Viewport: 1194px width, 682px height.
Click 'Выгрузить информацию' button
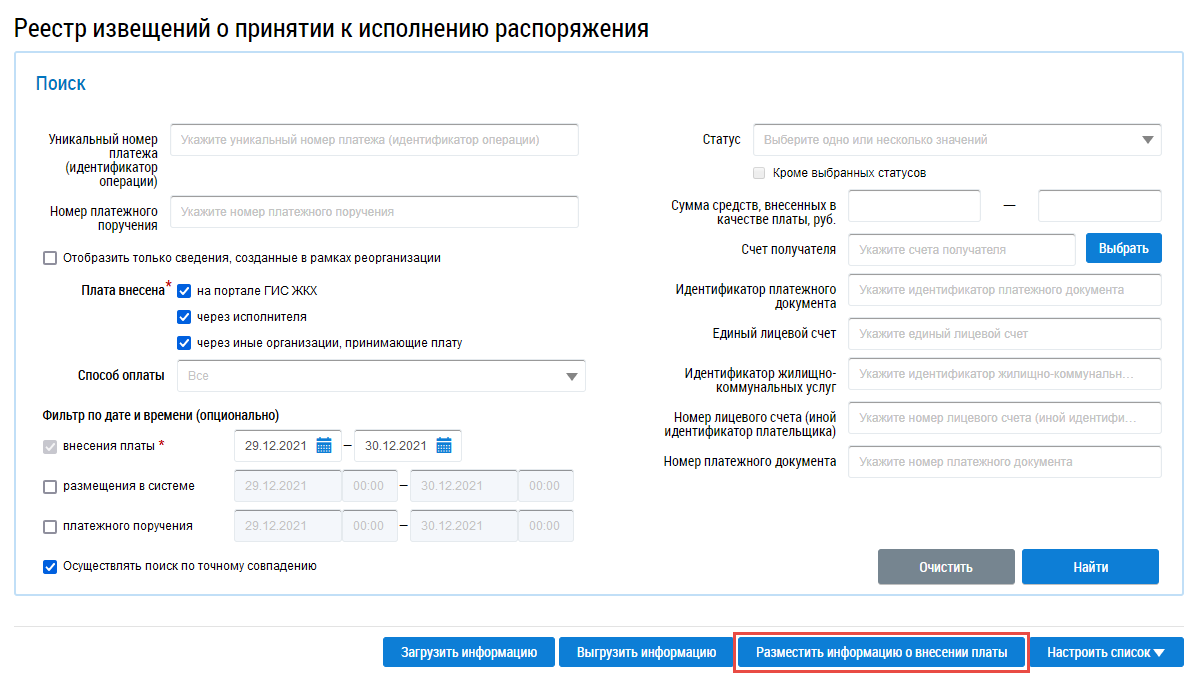646,652
